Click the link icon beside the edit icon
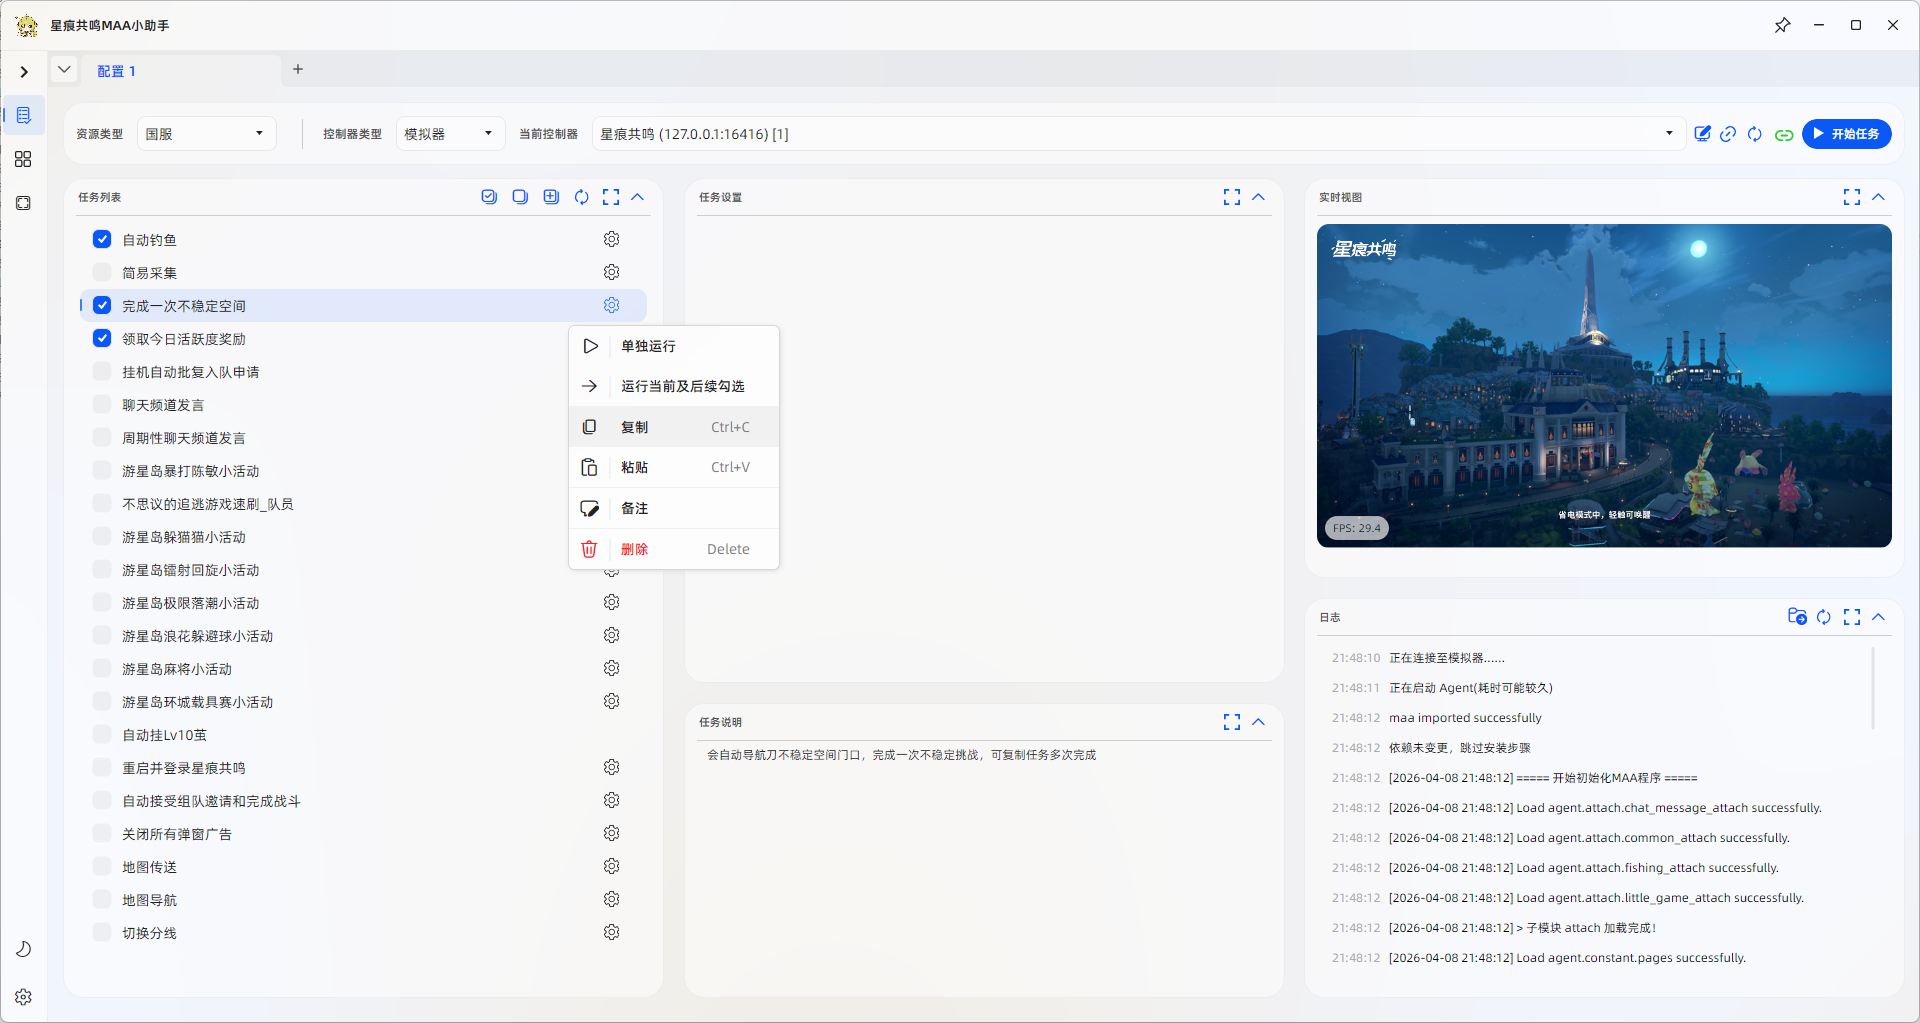The height and width of the screenshot is (1023, 1920). click(x=1728, y=134)
